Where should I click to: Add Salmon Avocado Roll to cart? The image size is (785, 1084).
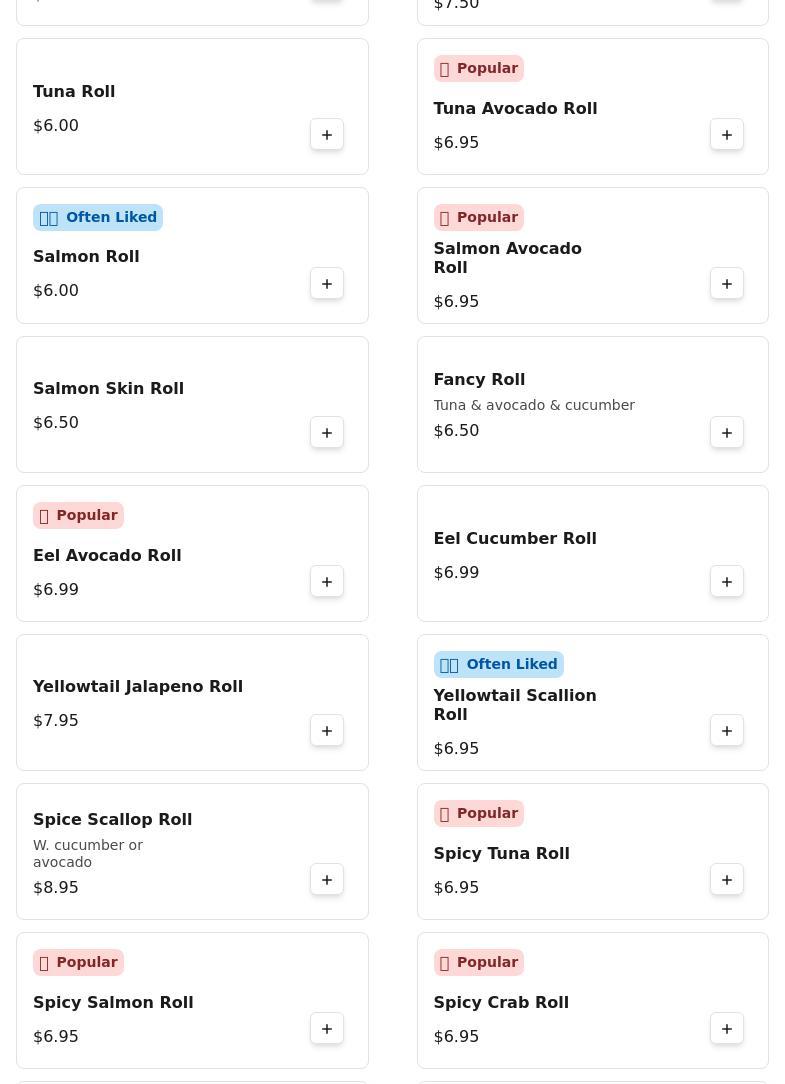click(727, 284)
